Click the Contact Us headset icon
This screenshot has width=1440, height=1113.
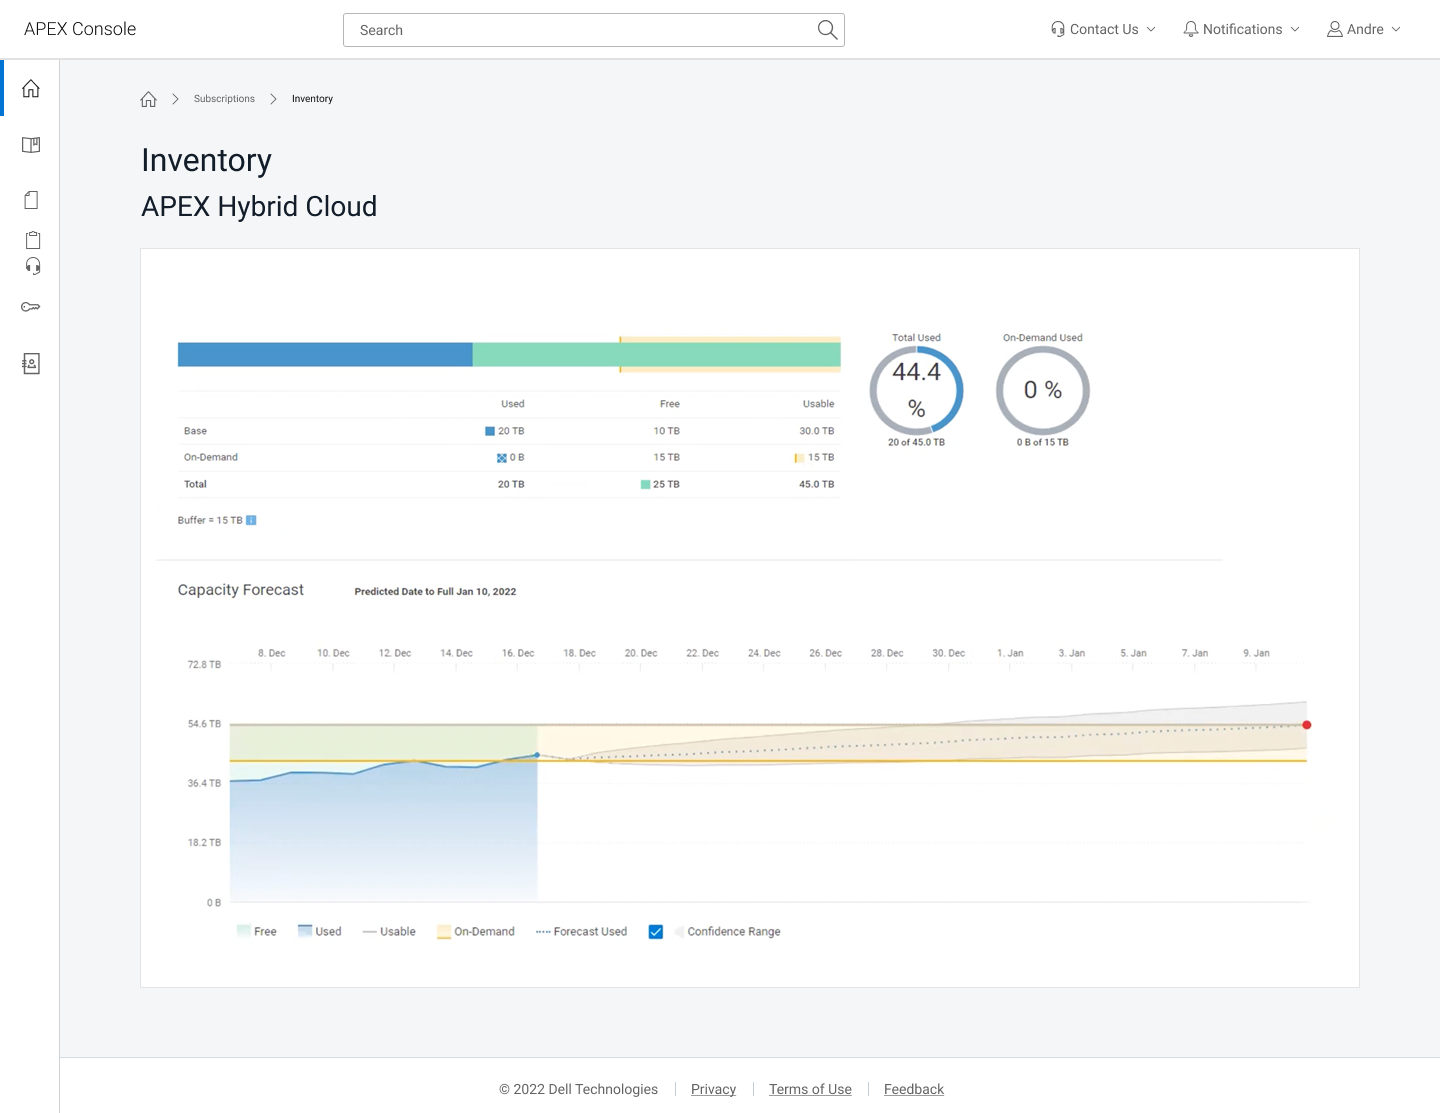pos(1058,29)
